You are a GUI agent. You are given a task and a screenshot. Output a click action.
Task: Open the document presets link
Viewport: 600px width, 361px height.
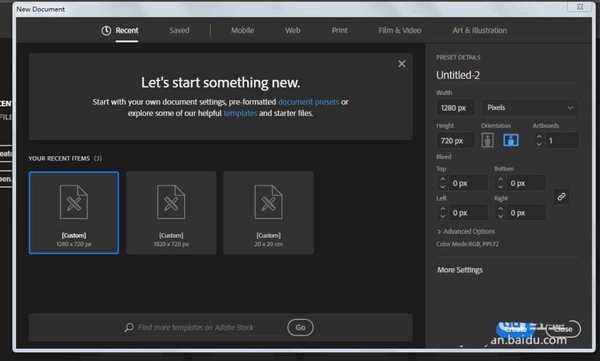308,102
